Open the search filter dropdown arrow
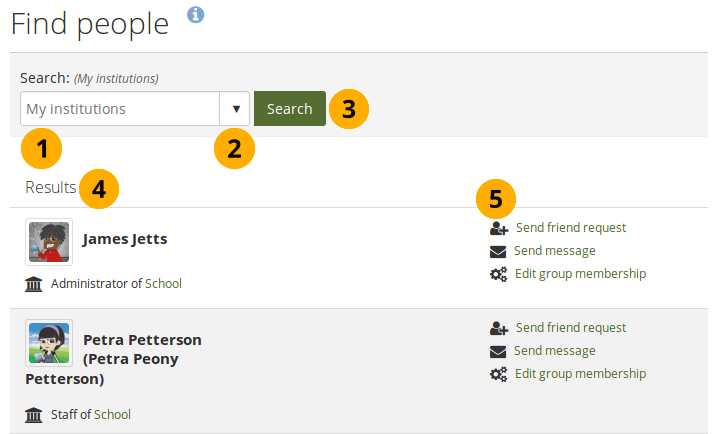This screenshot has width=715, height=434. (x=236, y=109)
